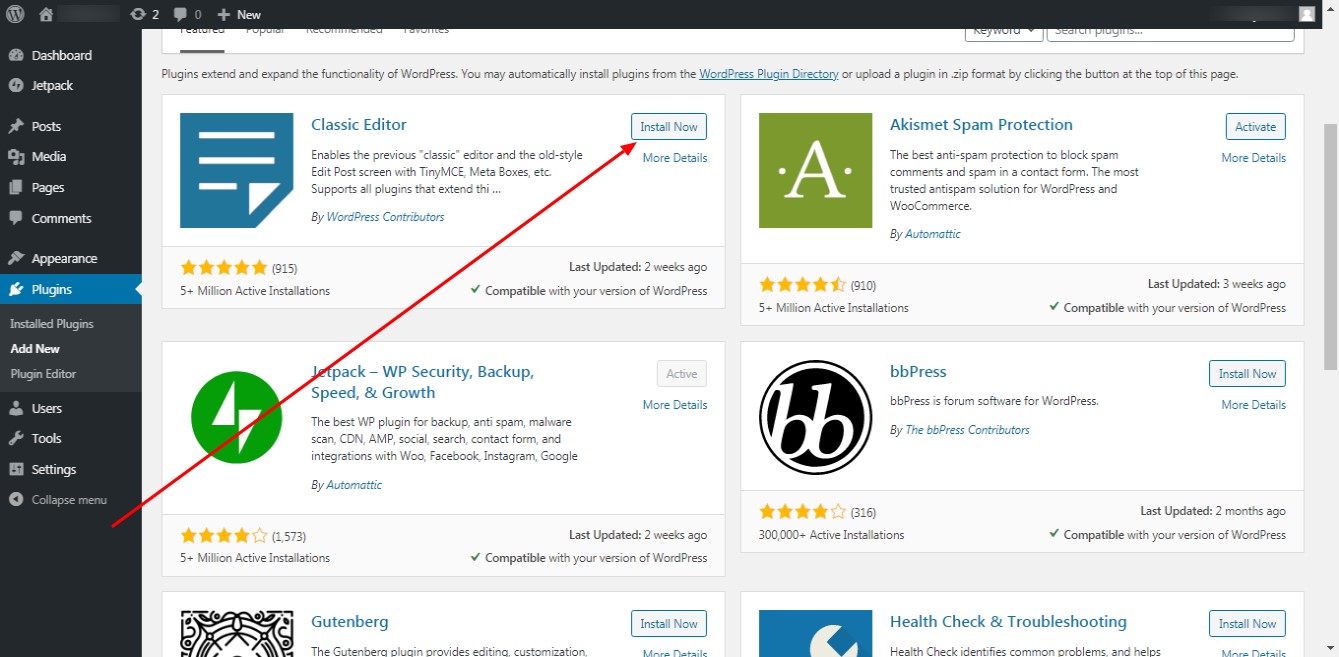Screen dimensions: 1339x657
Task: Open the bbPress title link
Action: coord(918,372)
